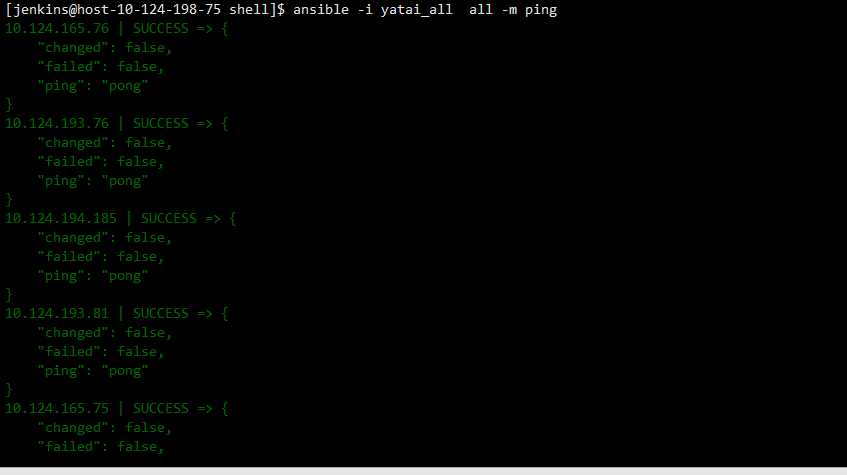This screenshot has width=847, height=475.
Task: Click SUCCESS beside 10.124.193.81
Action: click(x=161, y=313)
